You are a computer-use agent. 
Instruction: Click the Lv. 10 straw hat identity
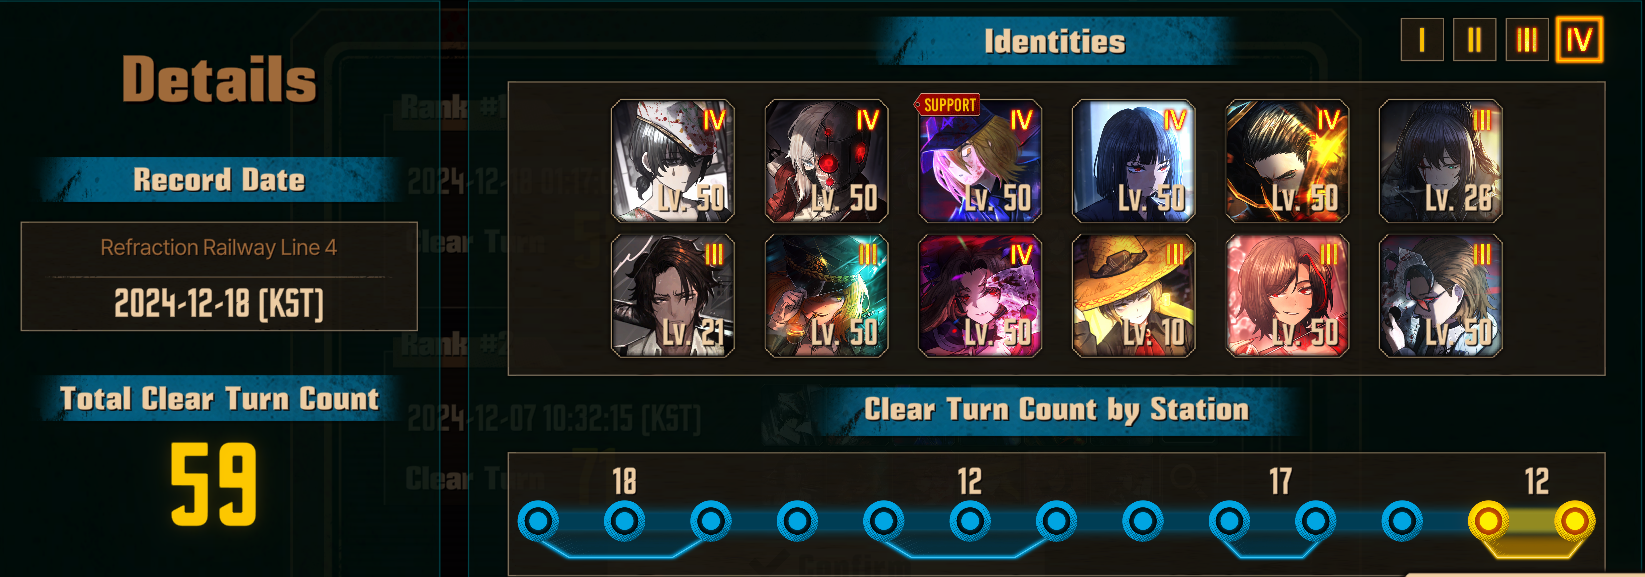point(1134,296)
